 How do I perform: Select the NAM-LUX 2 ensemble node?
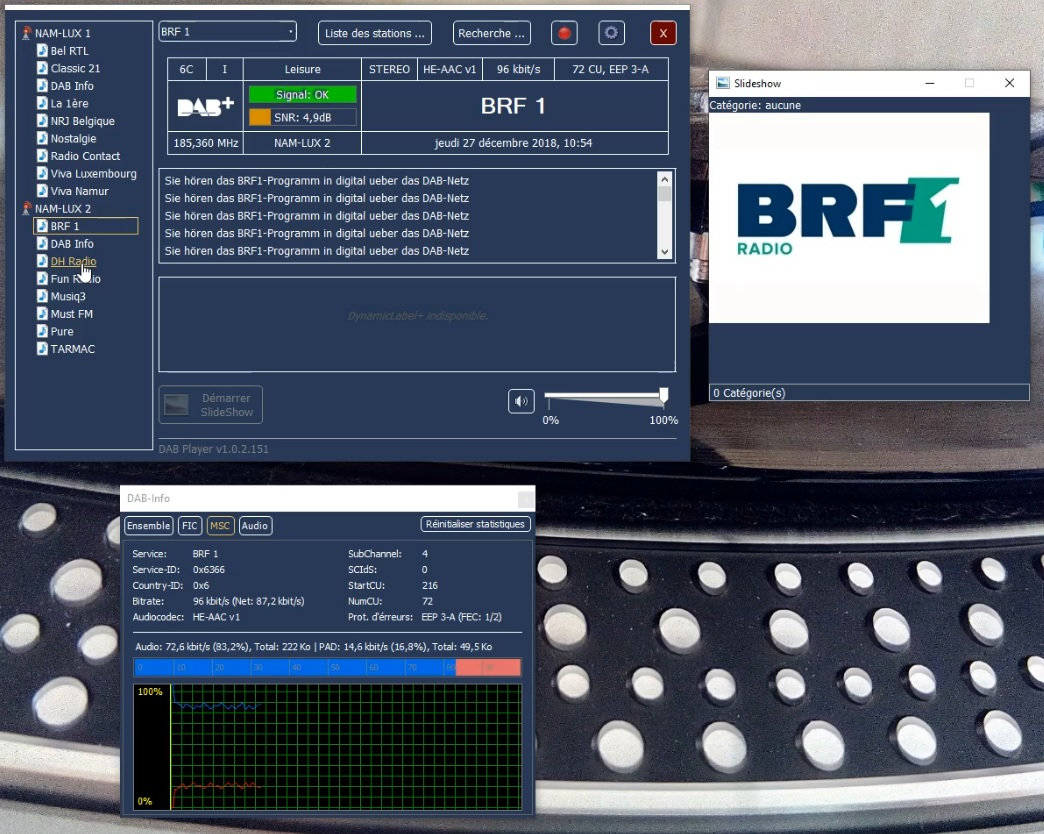pos(63,208)
